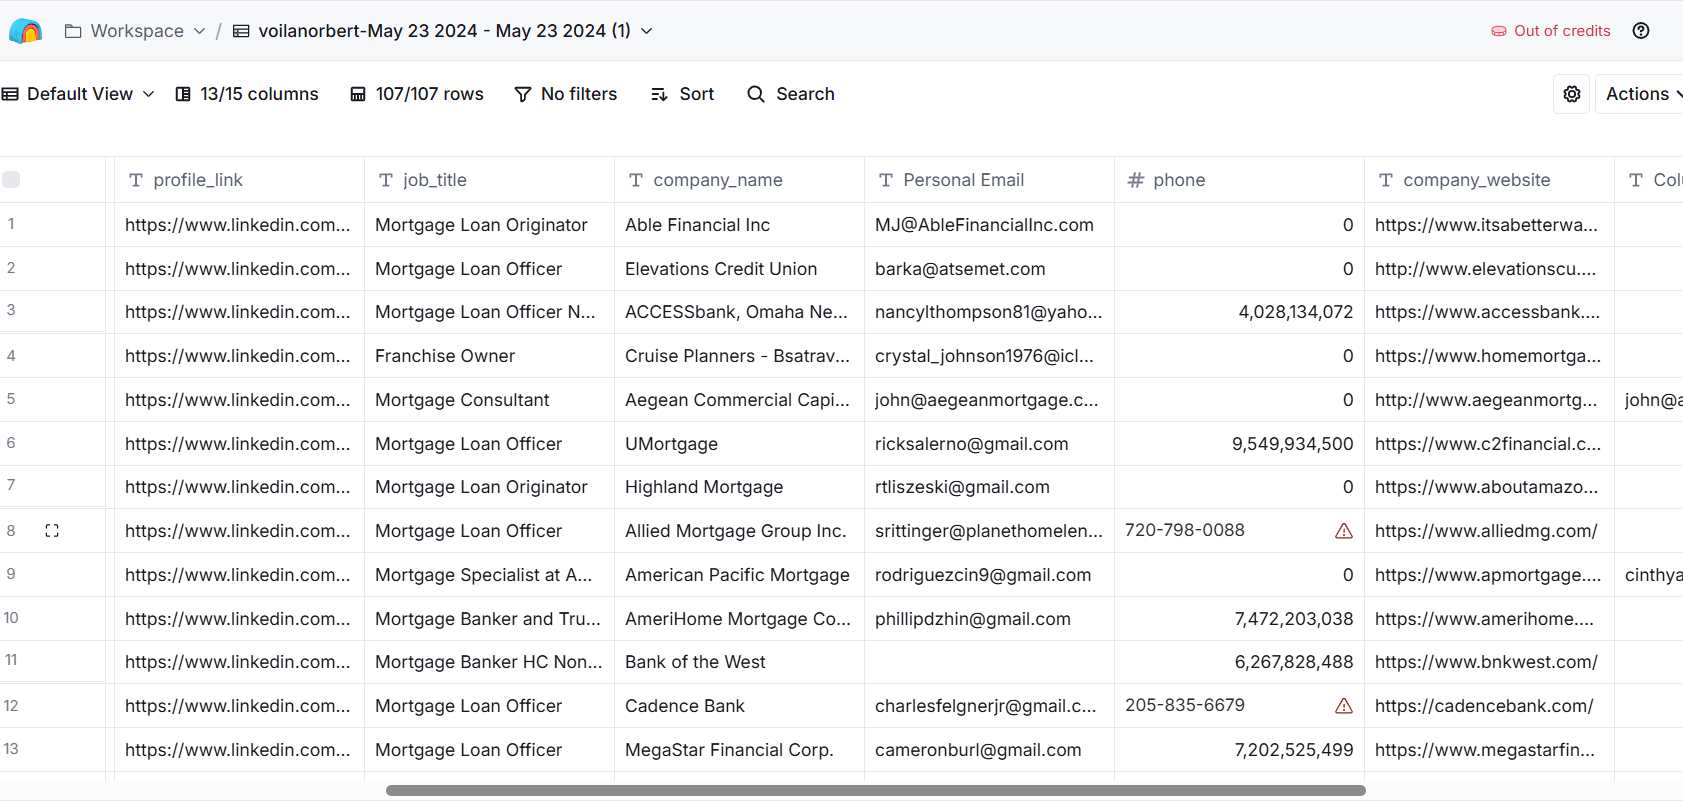Click the Personal Email column header

point(989,180)
